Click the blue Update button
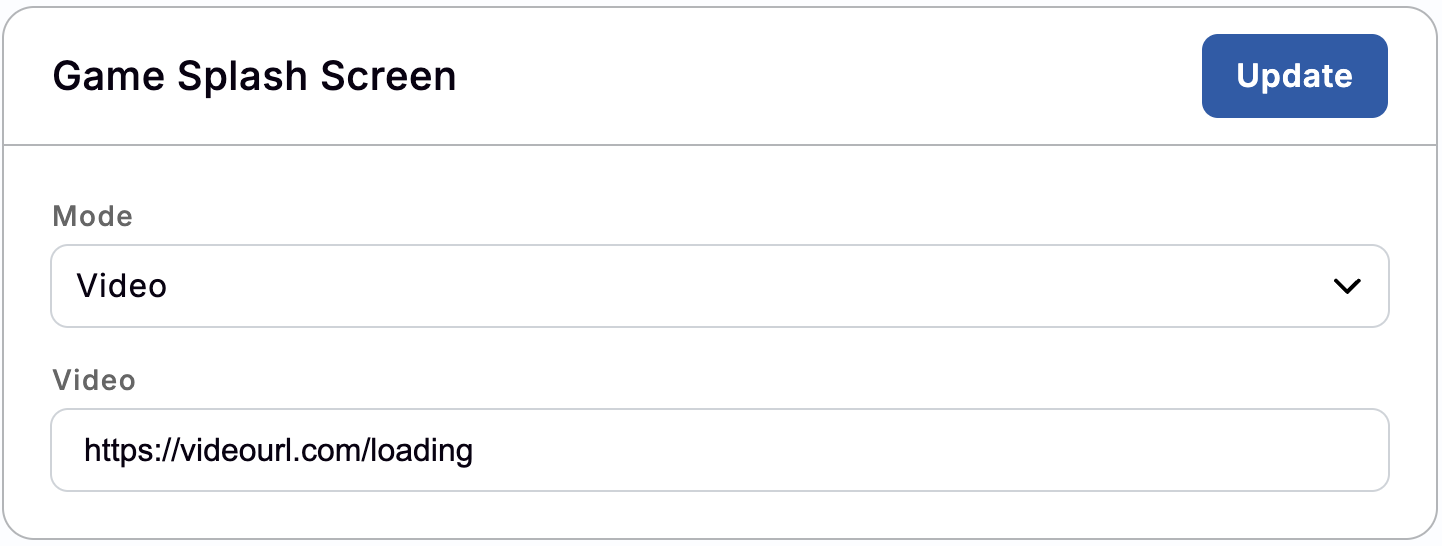Viewport: 1442px width, 546px height. click(1294, 76)
